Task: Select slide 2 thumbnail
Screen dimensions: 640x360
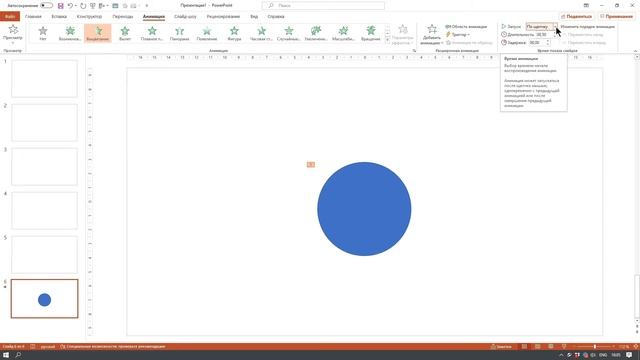Action: pyautogui.click(x=44, y=122)
